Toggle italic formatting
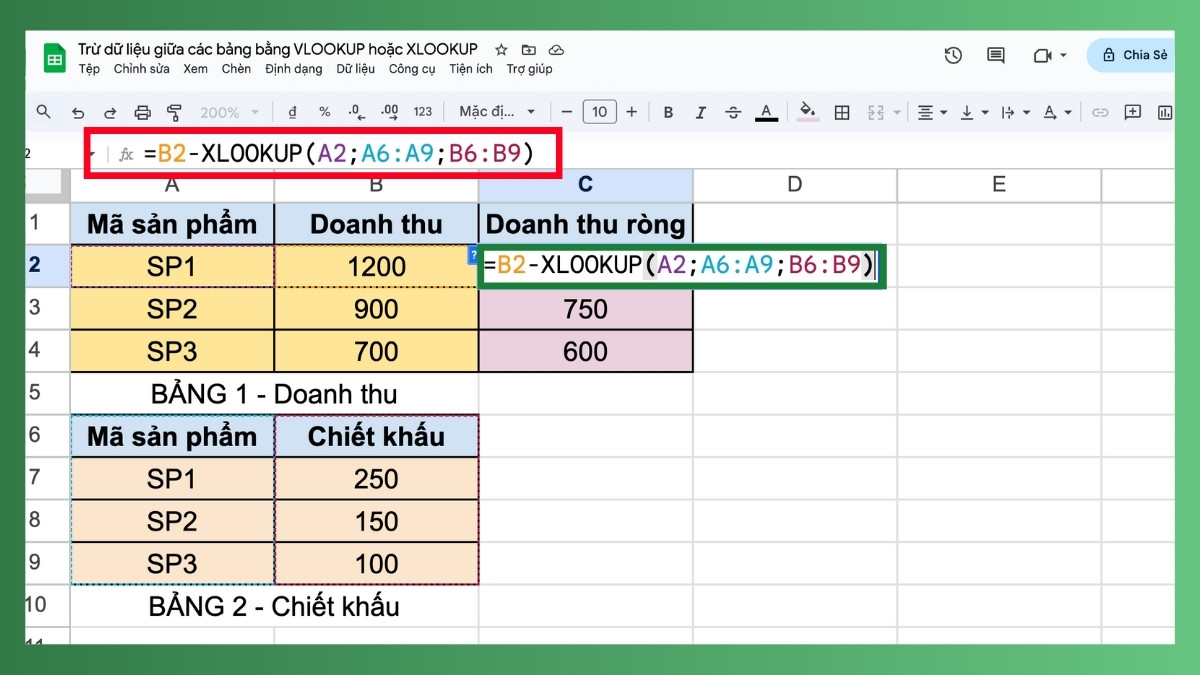This screenshot has width=1200, height=675. [x=703, y=112]
